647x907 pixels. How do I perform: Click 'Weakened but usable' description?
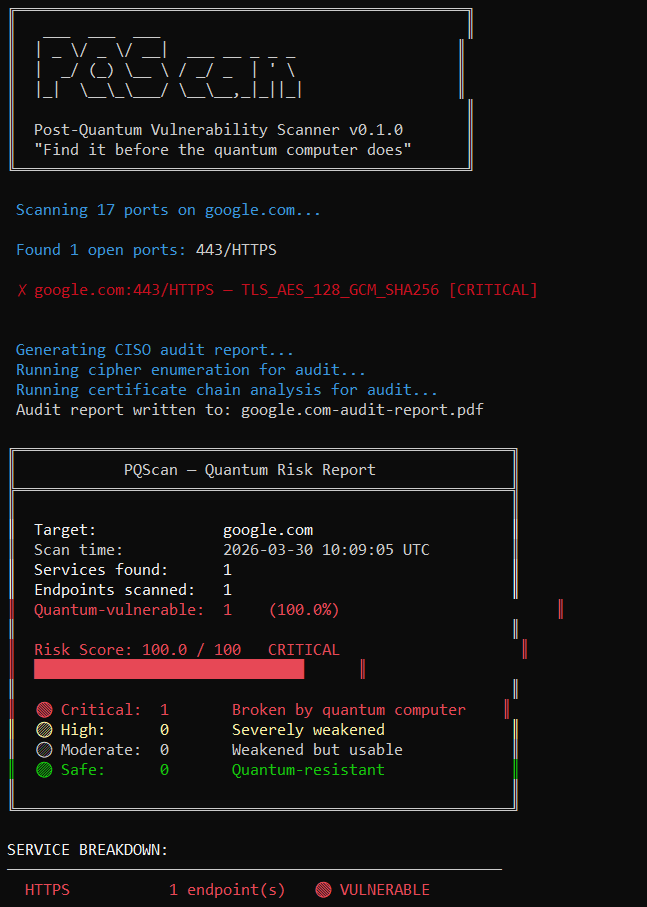[317, 750]
